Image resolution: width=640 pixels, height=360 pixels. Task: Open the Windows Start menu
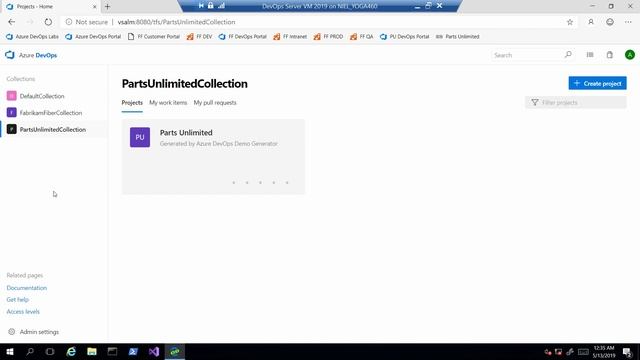click(10, 351)
